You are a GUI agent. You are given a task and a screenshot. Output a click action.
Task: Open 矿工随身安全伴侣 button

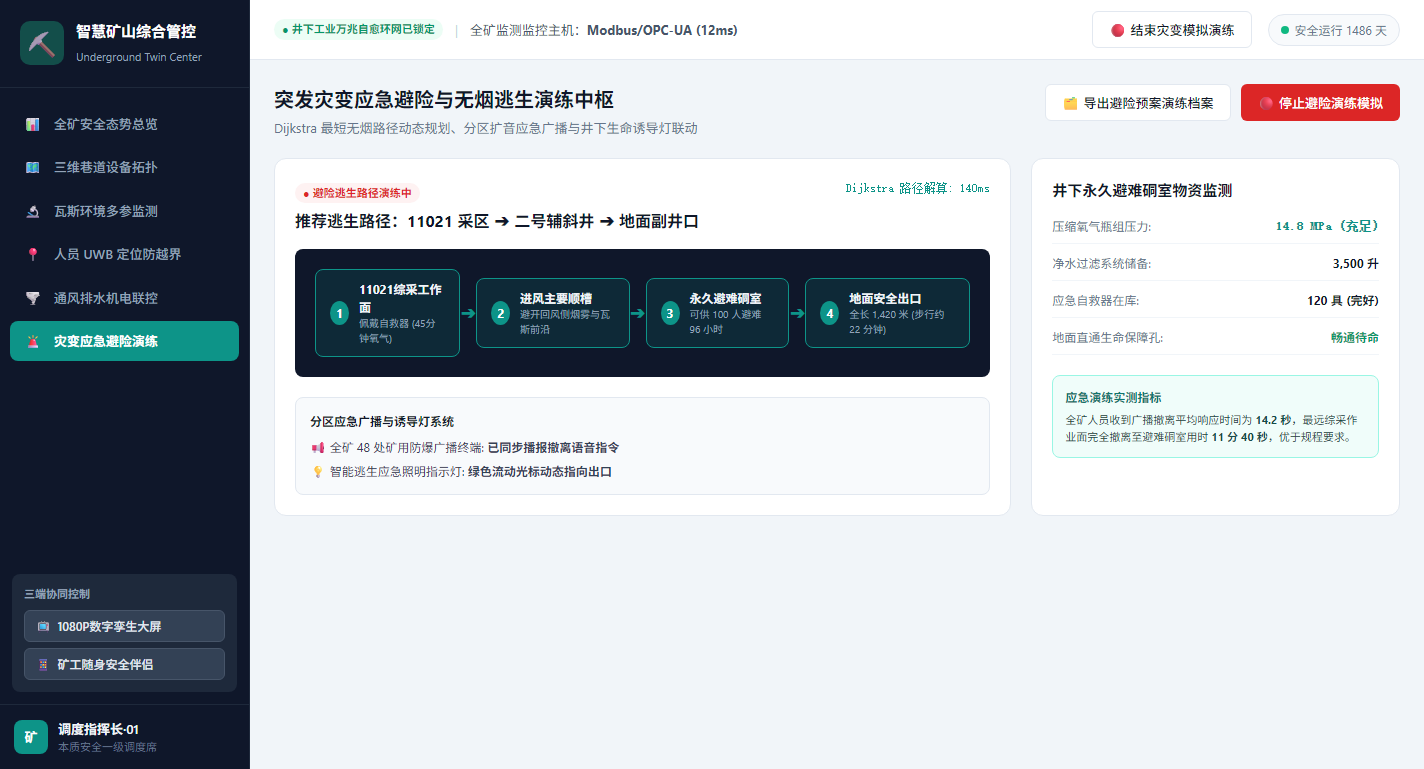124,665
